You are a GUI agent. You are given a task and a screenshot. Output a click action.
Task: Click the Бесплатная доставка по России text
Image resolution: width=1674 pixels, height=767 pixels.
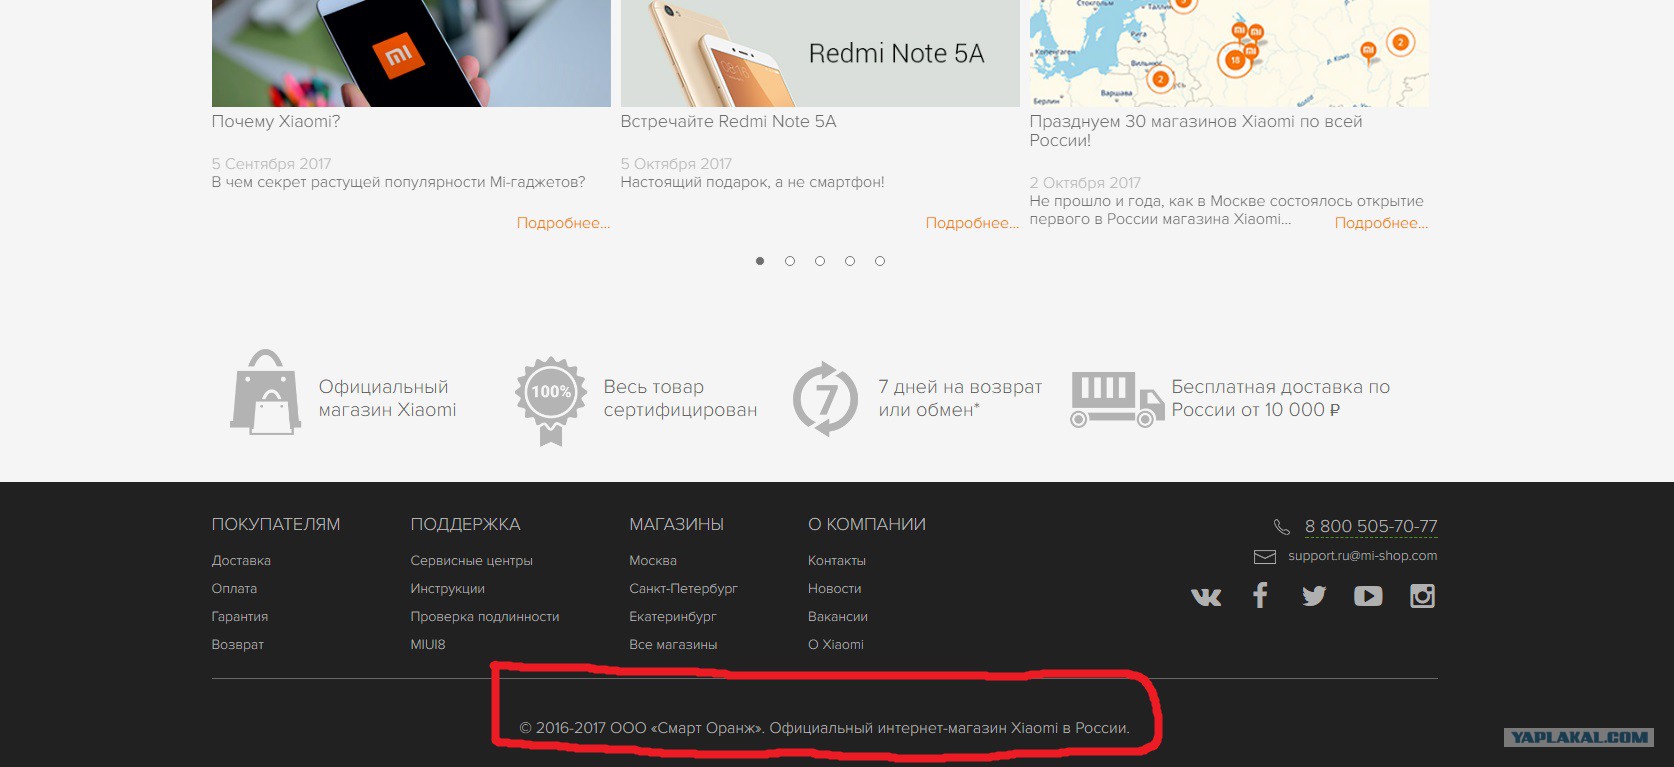pyautogui.click(x=1281, y=398)
